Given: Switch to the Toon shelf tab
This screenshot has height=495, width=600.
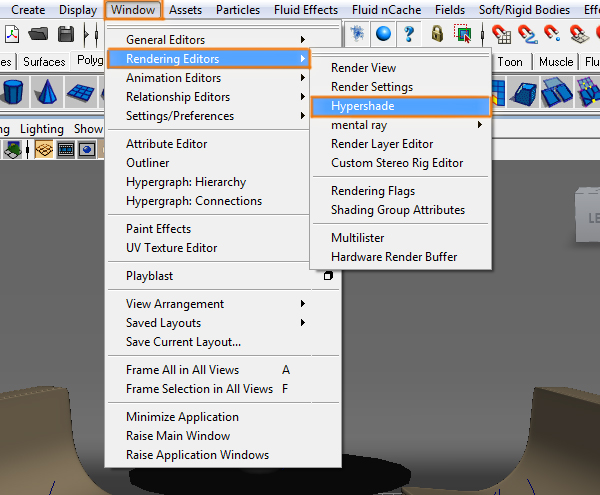Looking at the screenshot, I should (x=510, y=62).
